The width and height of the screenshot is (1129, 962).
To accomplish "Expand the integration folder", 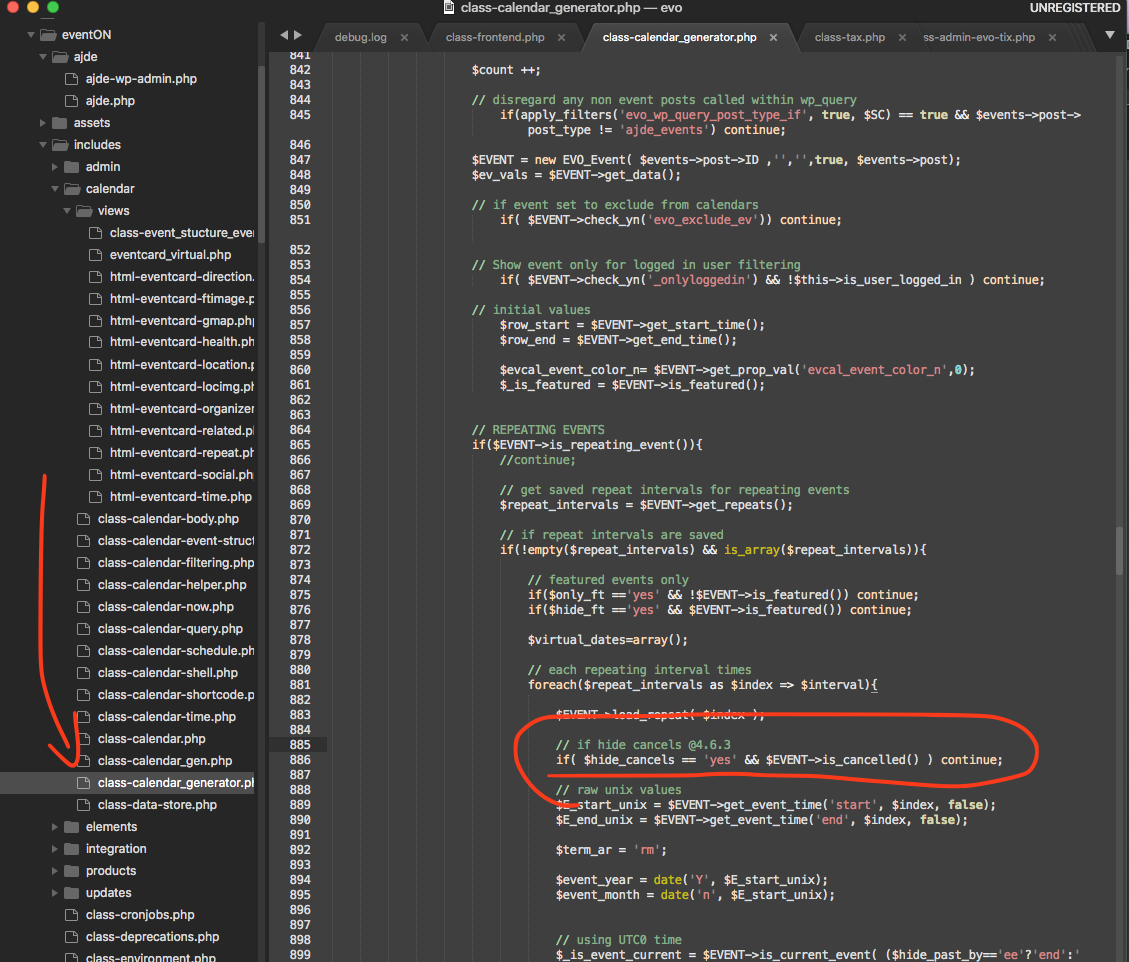I will coord(55,849).
